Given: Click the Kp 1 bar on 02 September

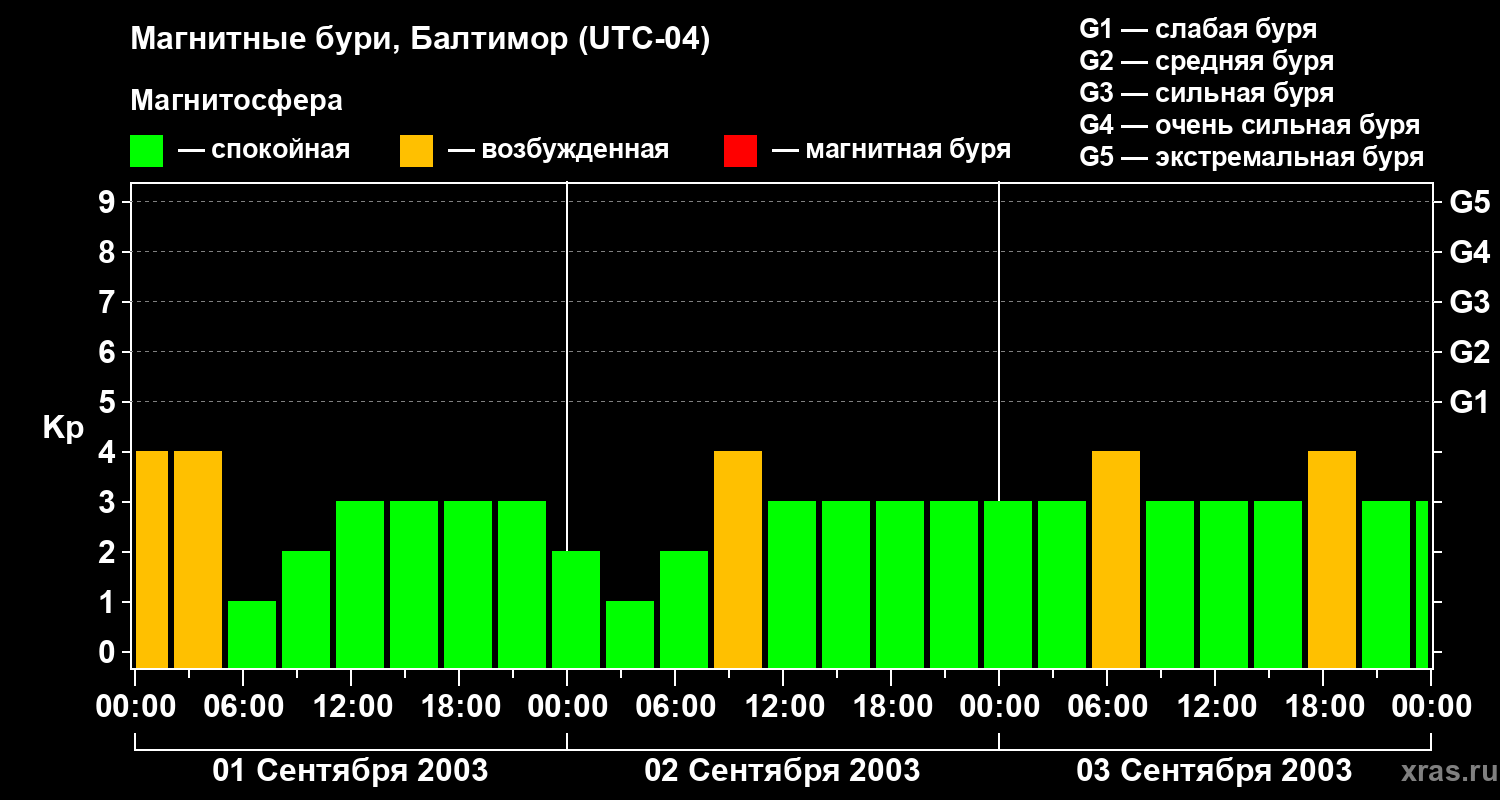Looking at the screenshot, I should (630, 634).
